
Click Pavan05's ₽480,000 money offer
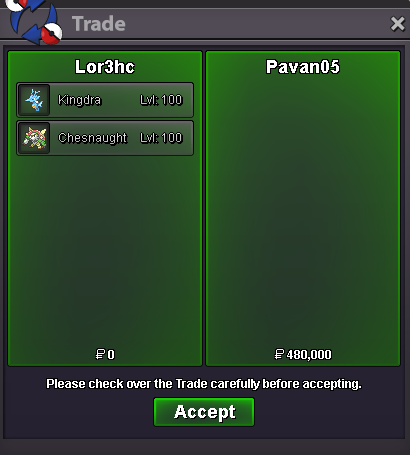point(303,354)
